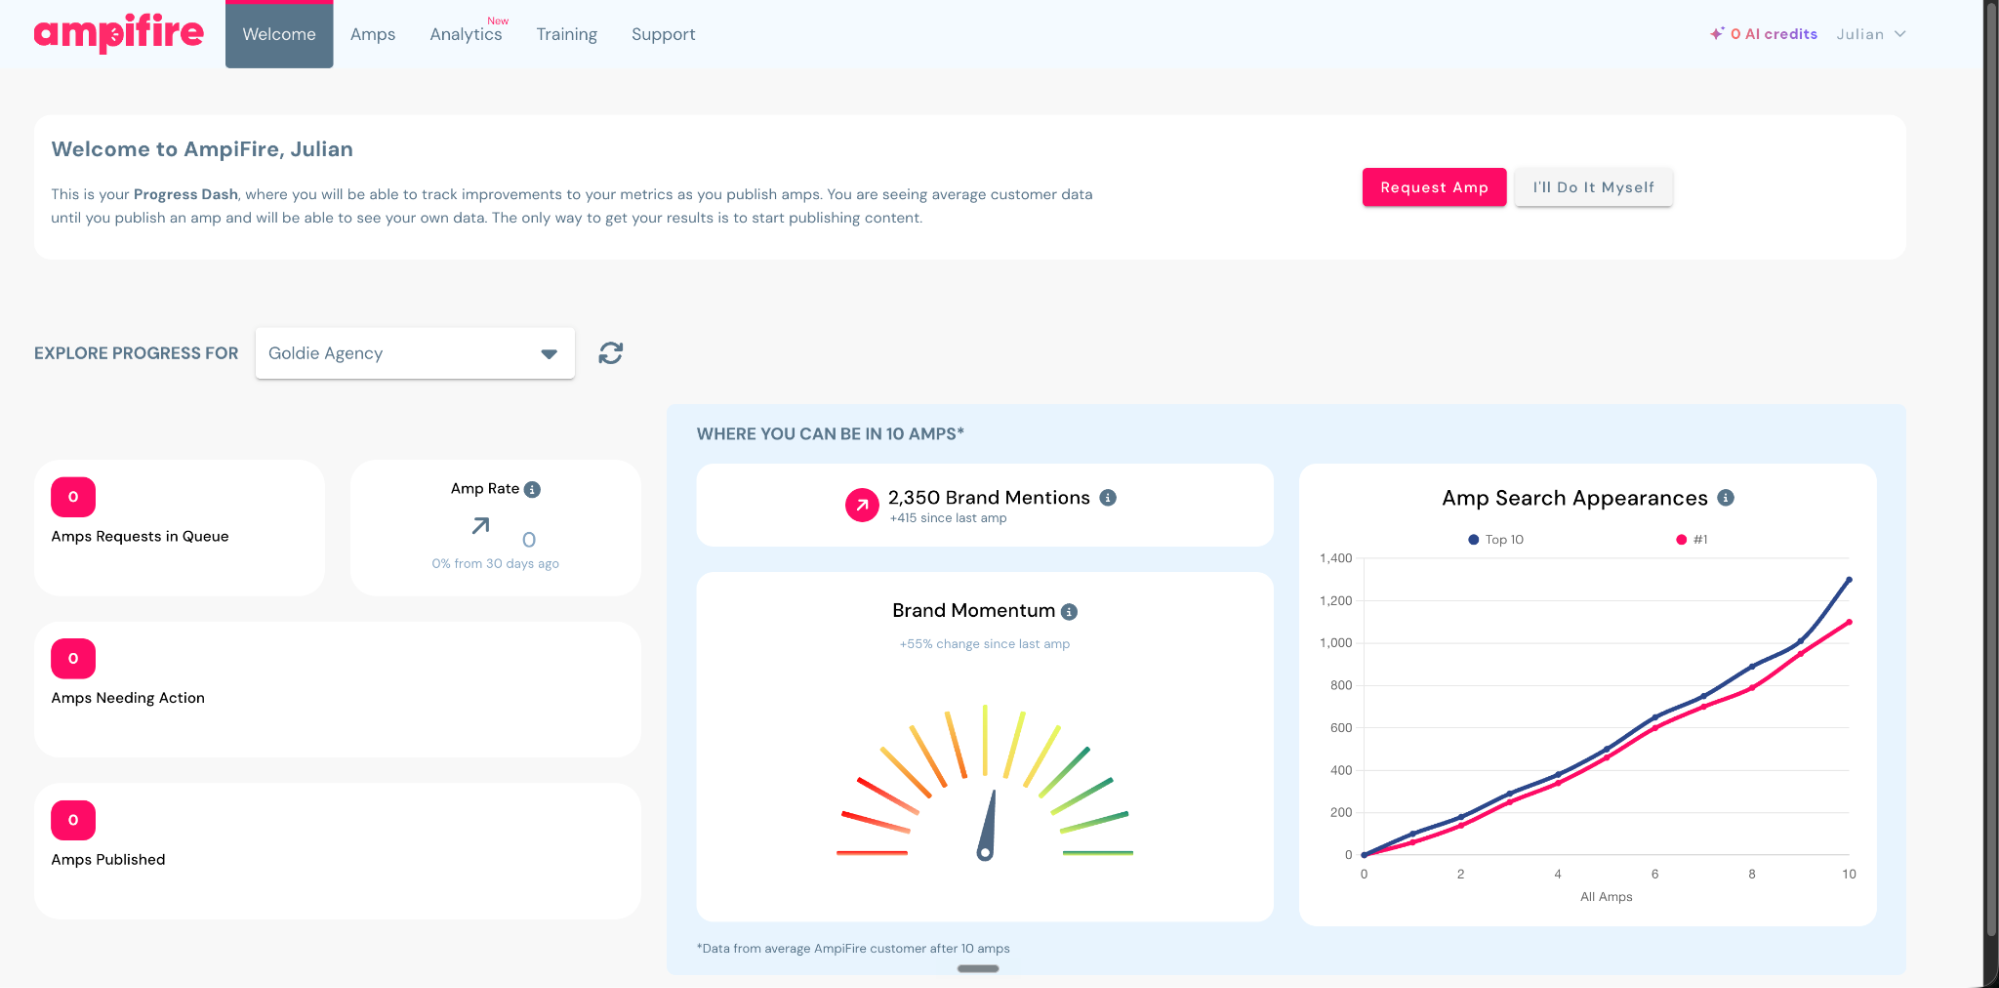The height and width of the screenshot is (988, 1999).
Task: Click the Brand Momentum gauge needle
Action: (988, 825)
